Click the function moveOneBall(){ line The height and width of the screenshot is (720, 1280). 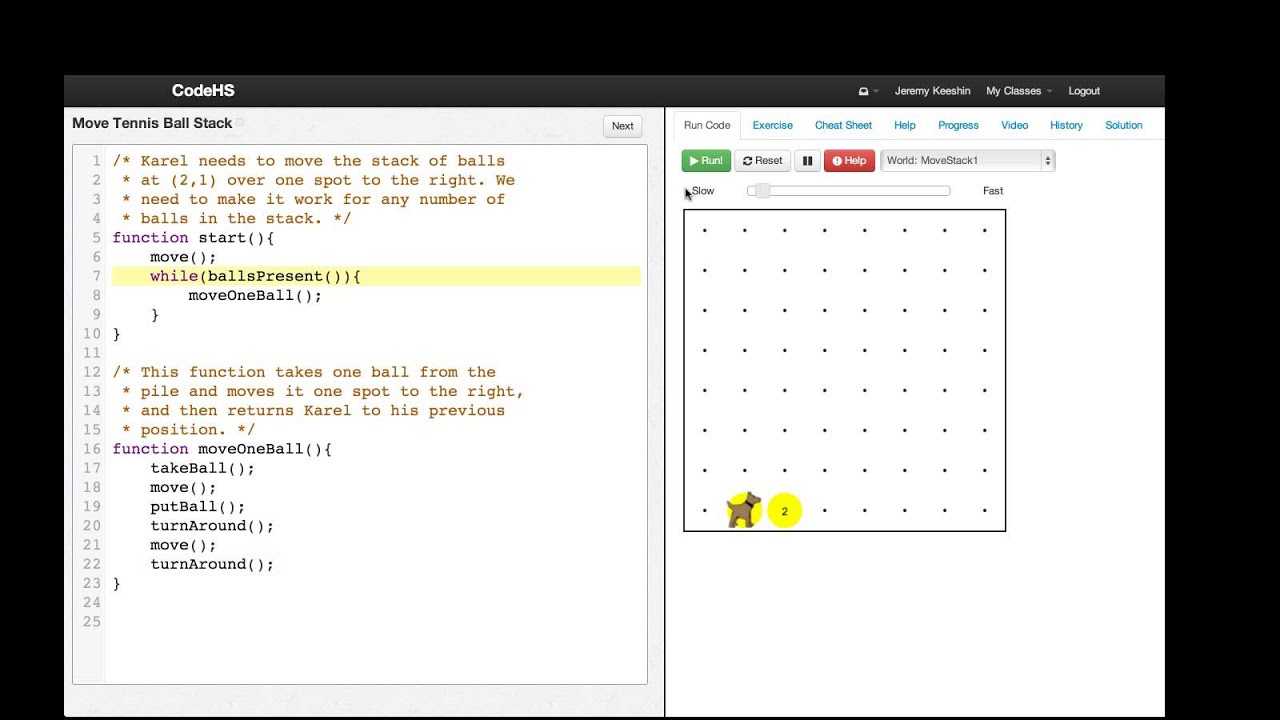click(222, 449)
